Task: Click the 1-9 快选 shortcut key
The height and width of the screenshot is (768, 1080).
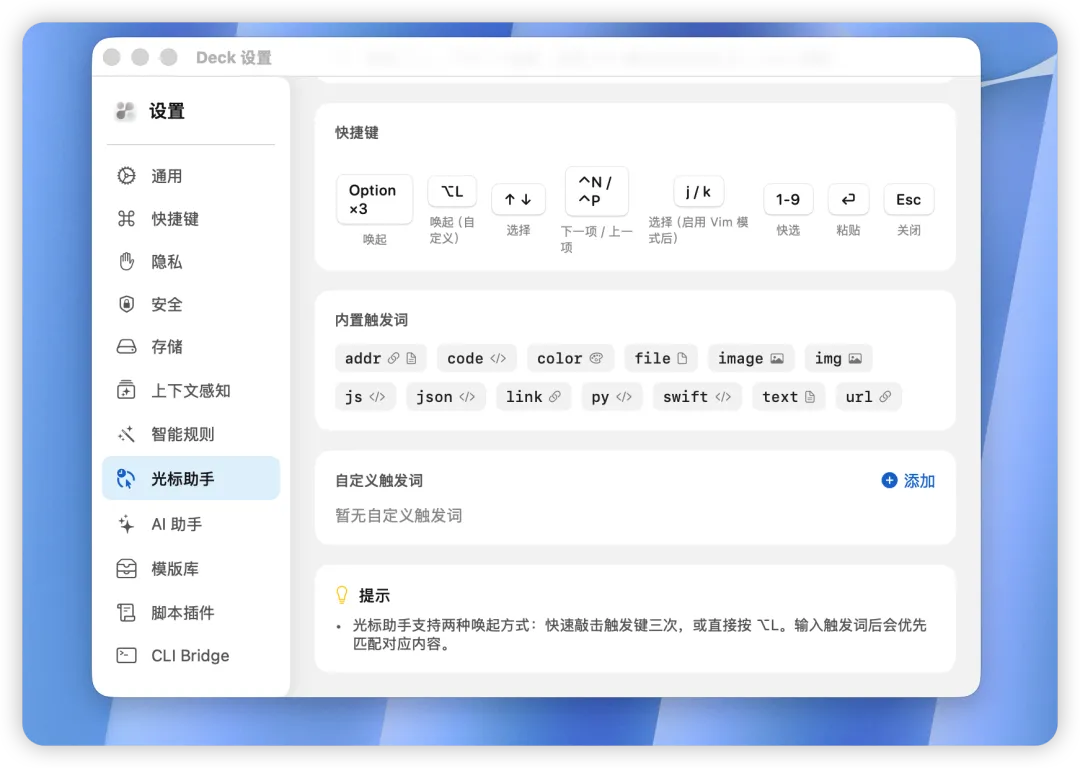Action: [788, 199]
